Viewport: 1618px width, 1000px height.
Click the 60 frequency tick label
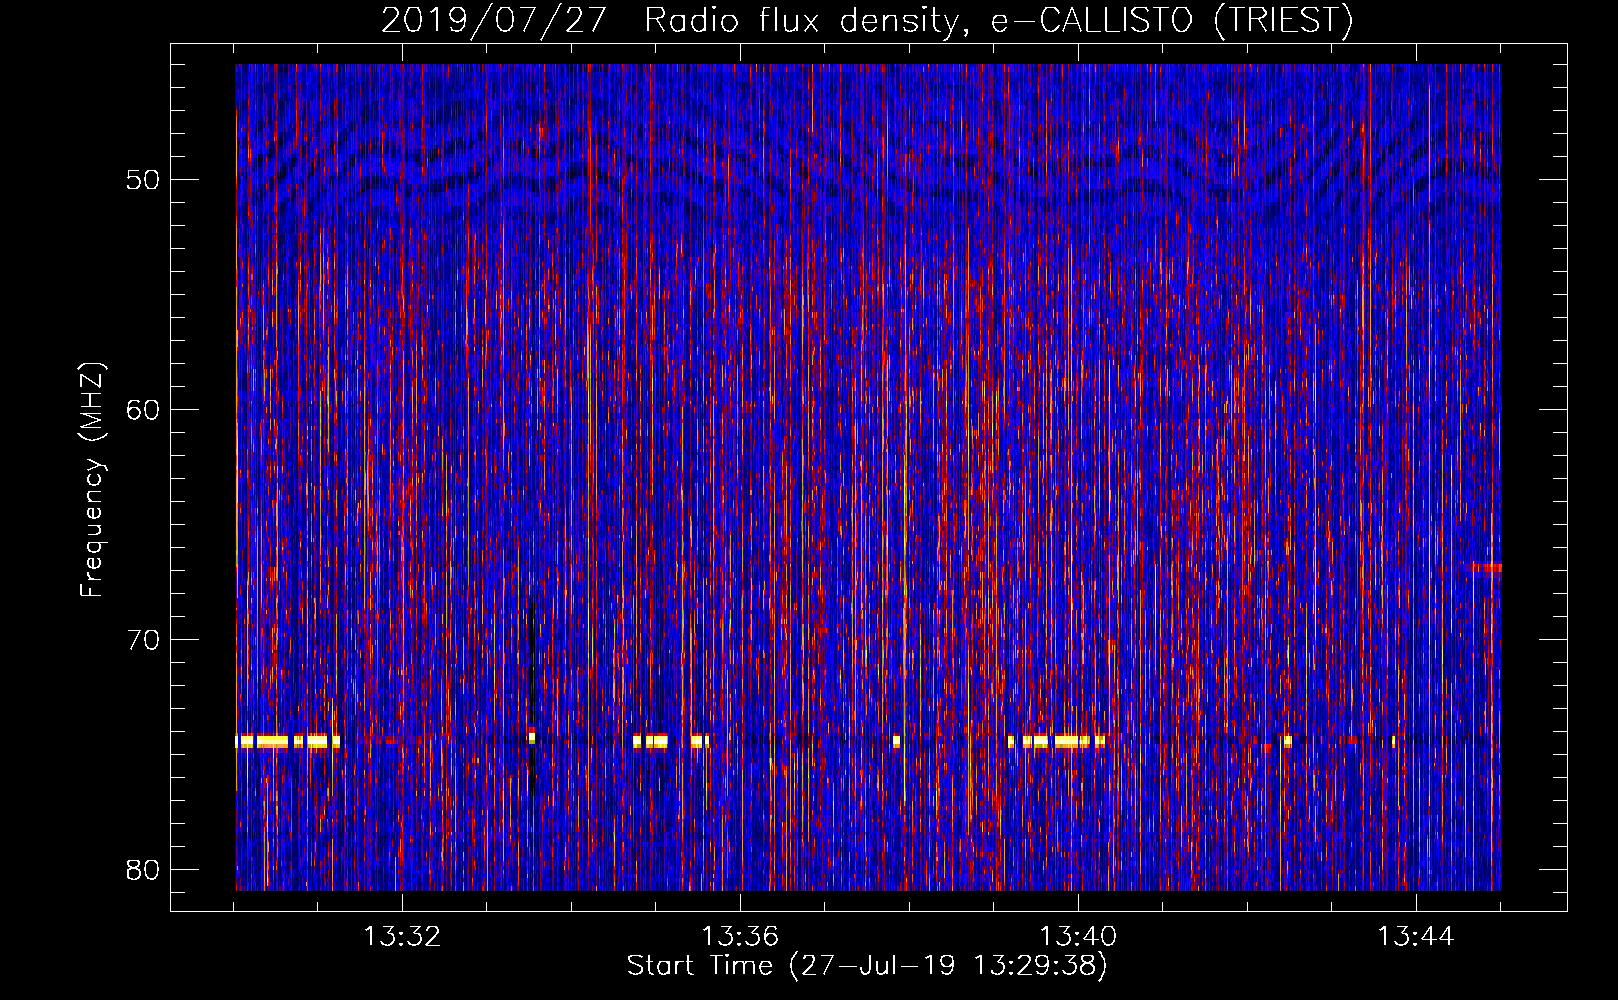coord(143,409)
